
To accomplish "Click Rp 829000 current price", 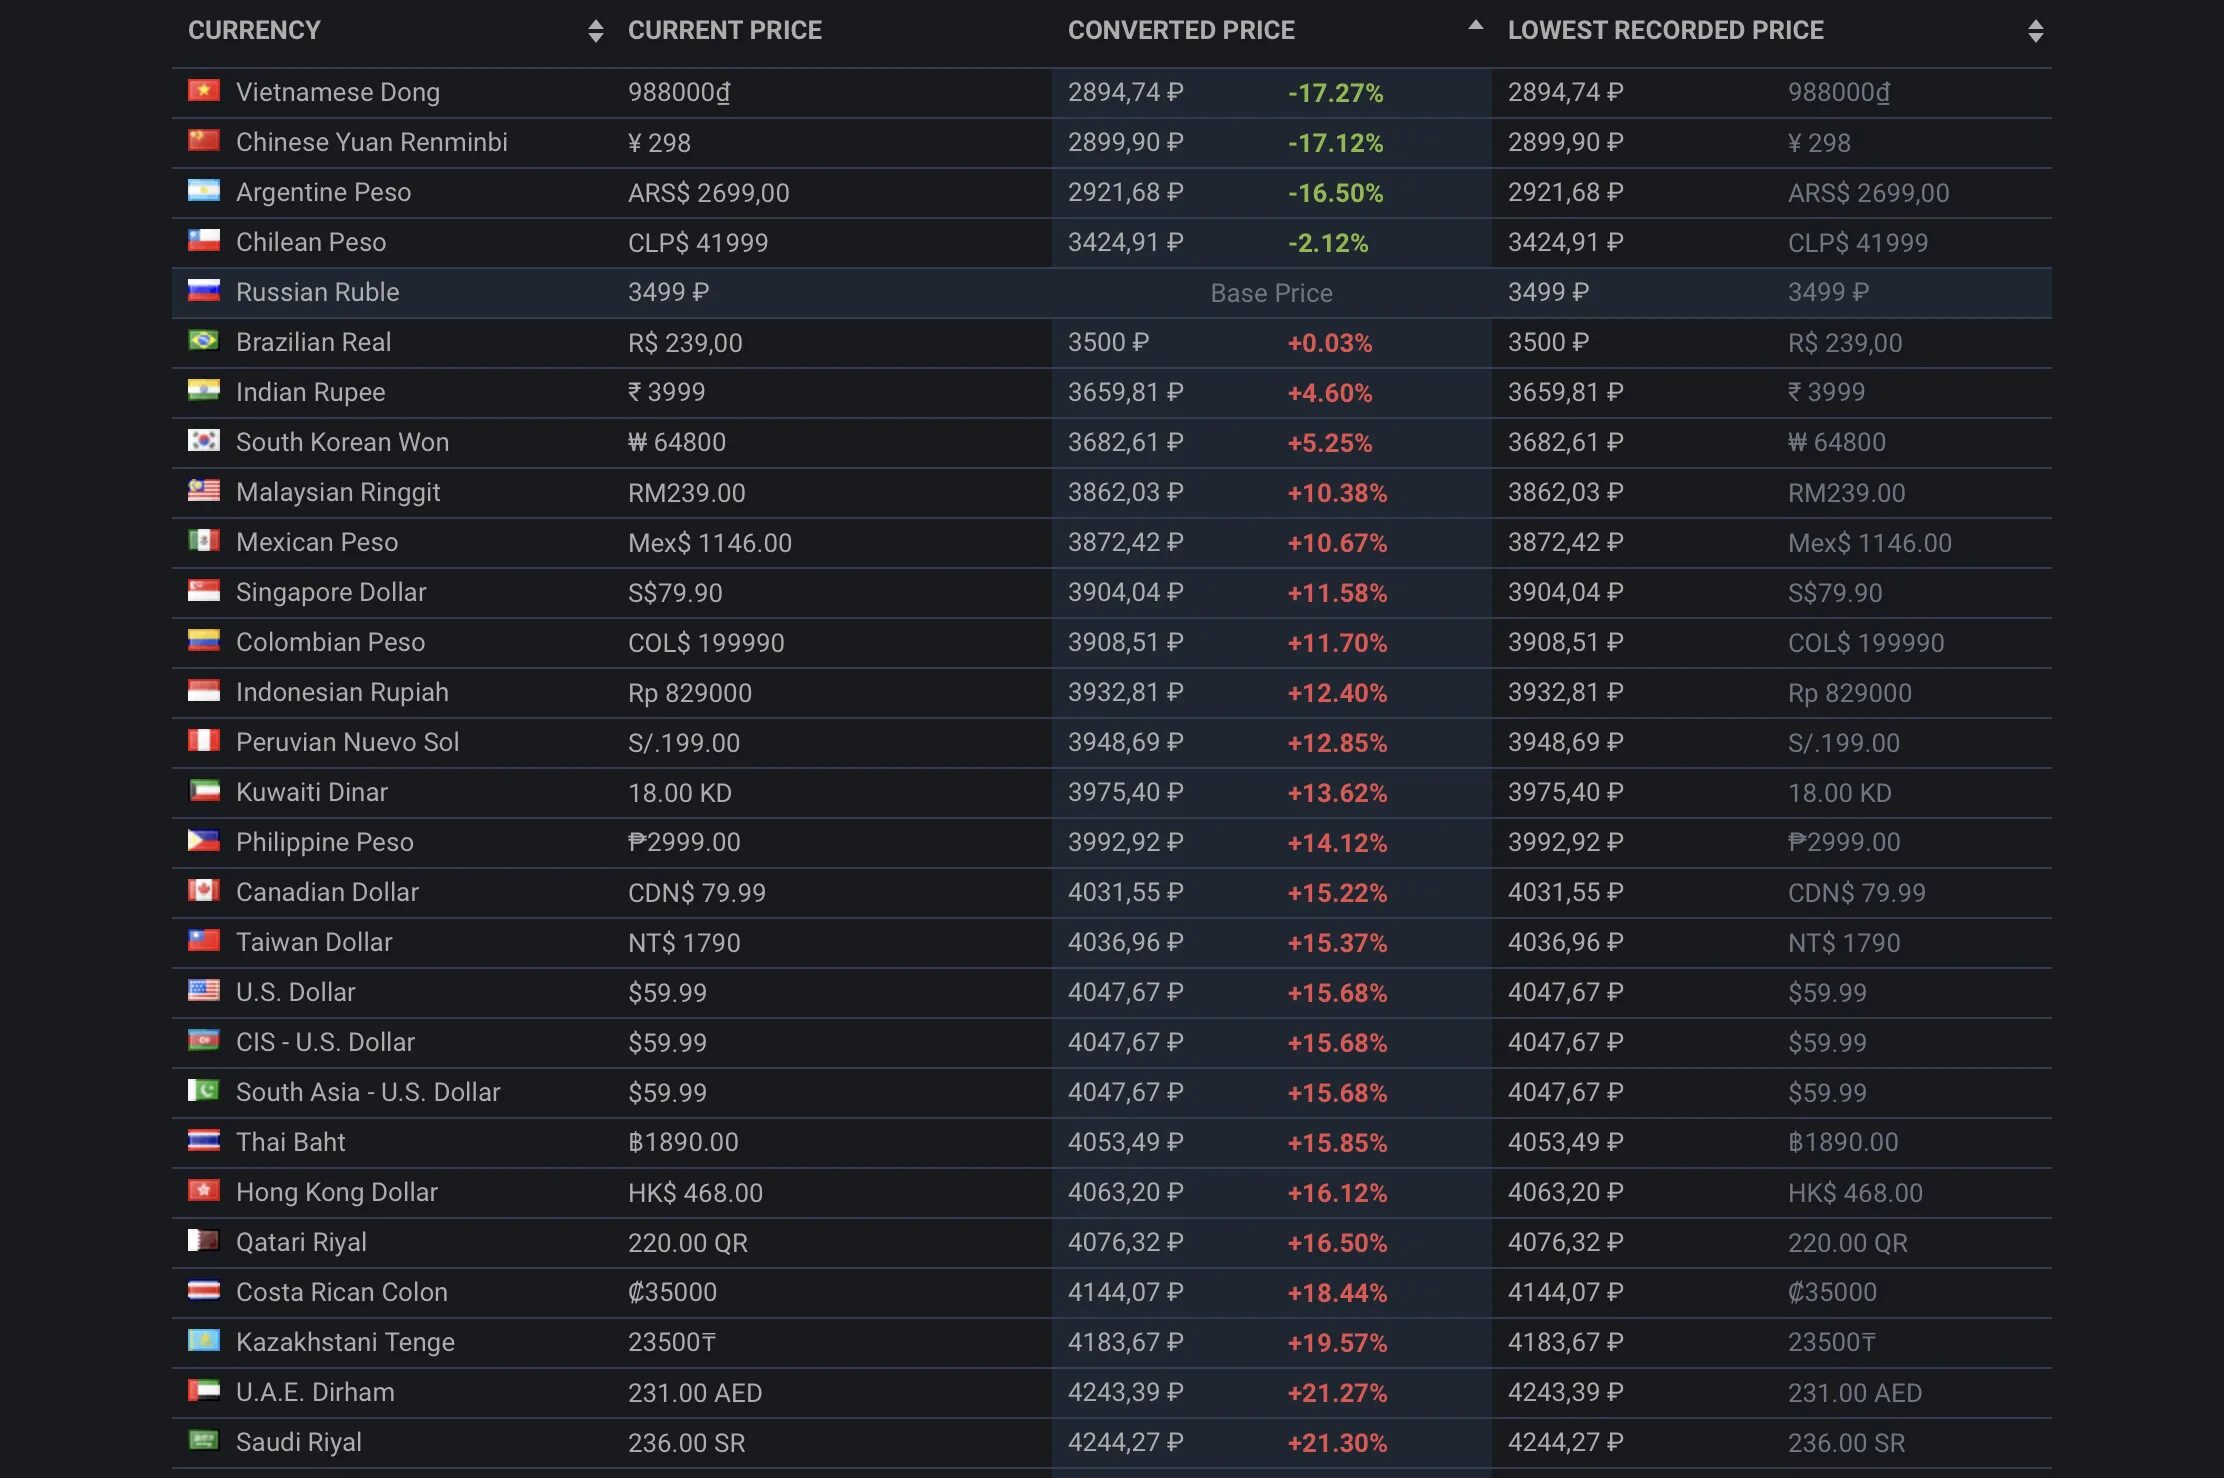I will tap(690, 693).
